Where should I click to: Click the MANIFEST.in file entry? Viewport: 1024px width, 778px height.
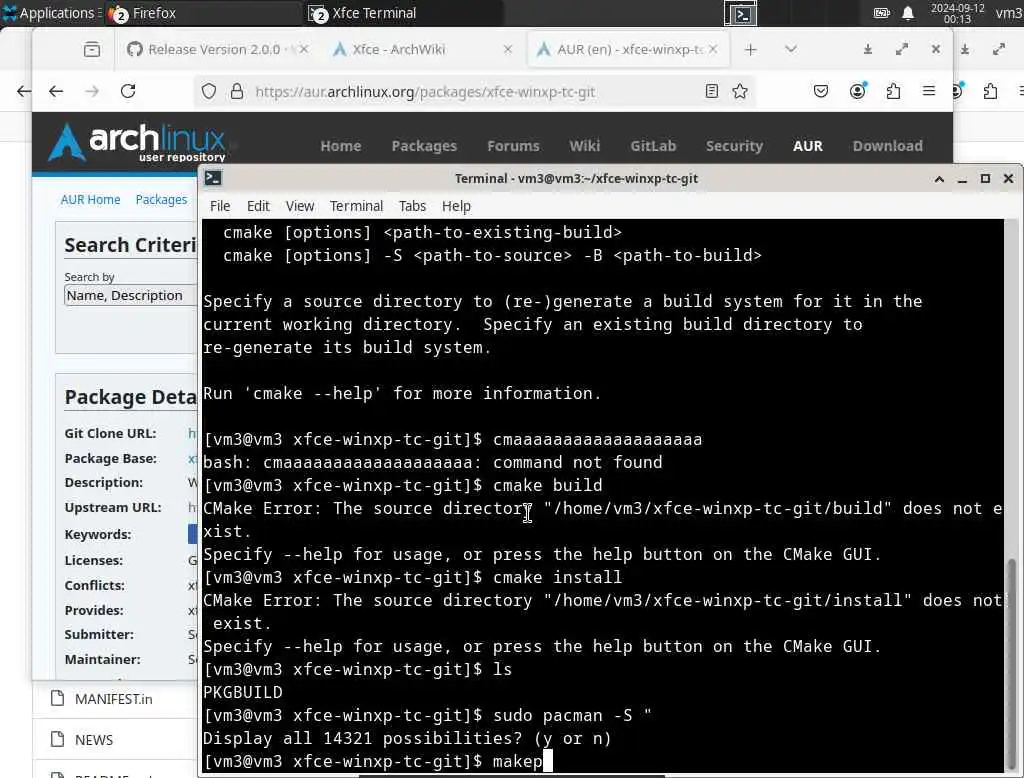click(x=113, y=699)
